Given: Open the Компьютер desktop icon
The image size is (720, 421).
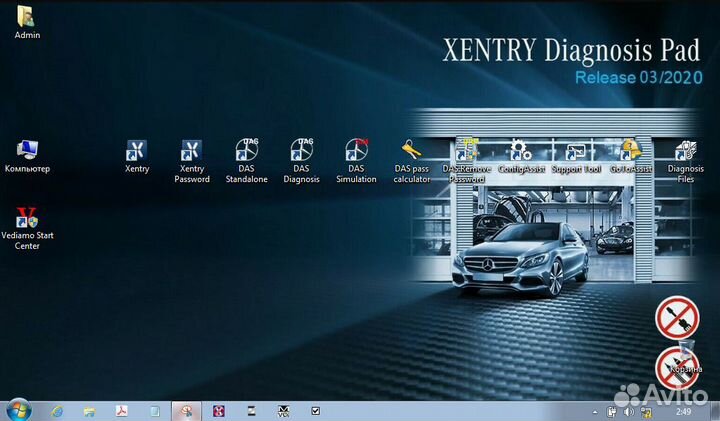Looking at the screenshot, I should coord(27,151).
